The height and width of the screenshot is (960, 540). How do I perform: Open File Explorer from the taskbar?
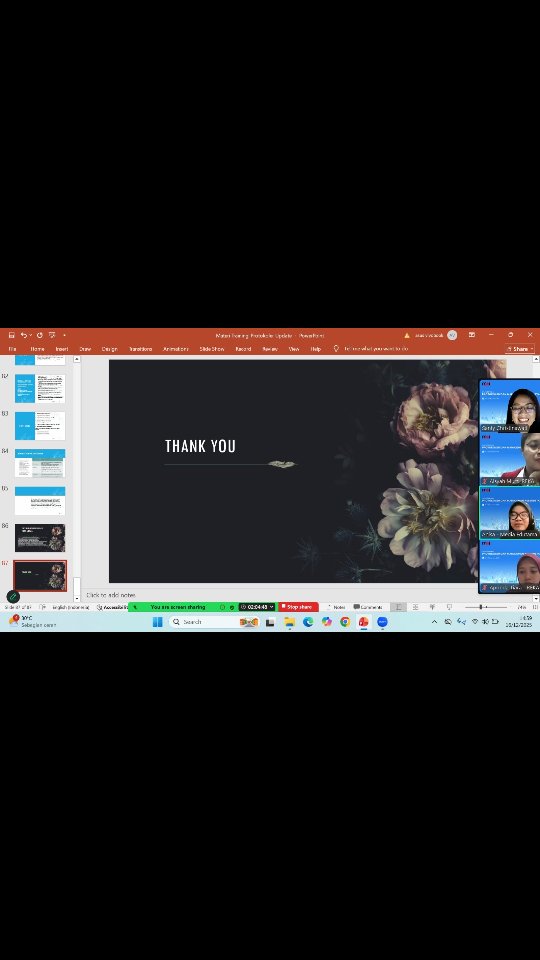click(290, 622)
